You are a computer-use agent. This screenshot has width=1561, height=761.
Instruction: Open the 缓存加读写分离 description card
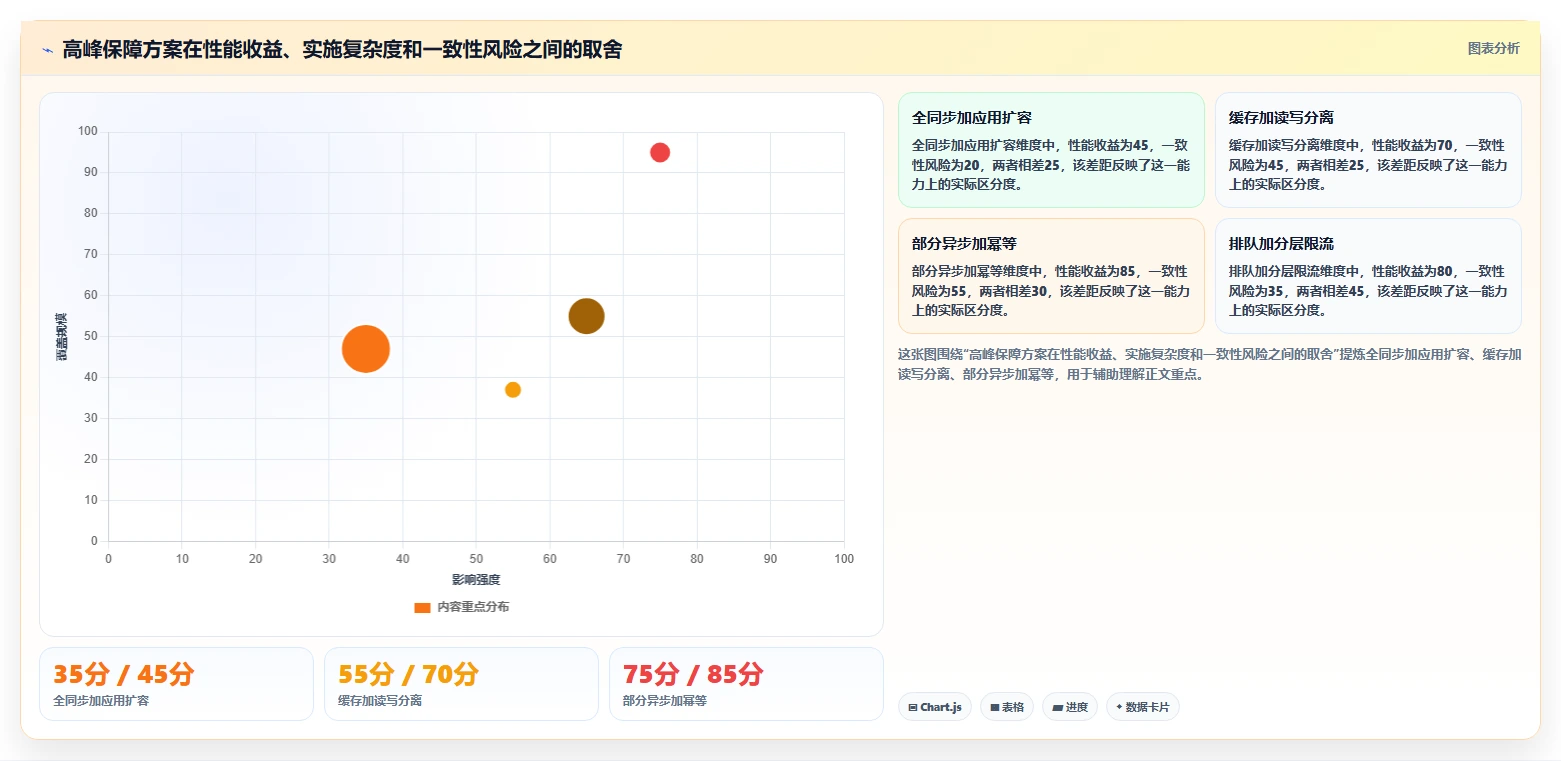pyautogui.click(x=1368, y=150)
